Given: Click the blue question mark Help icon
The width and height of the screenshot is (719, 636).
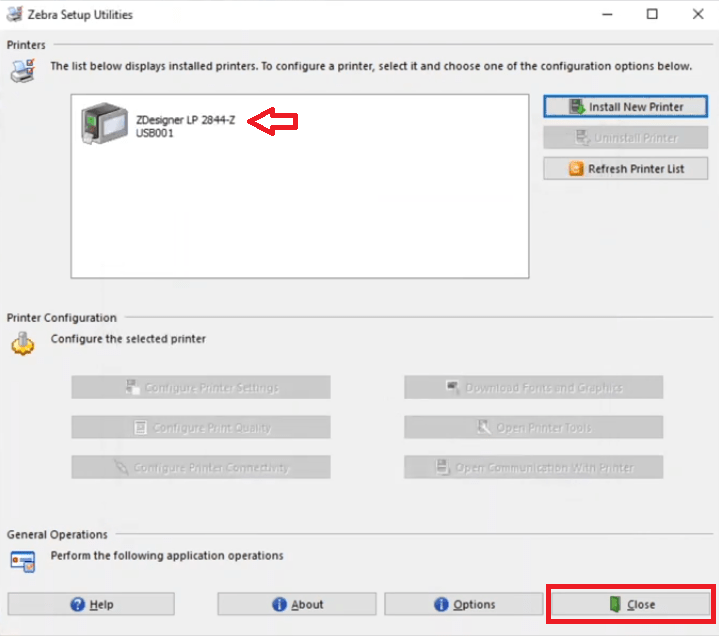Looking at the screenshot, I should coord(77,604).
